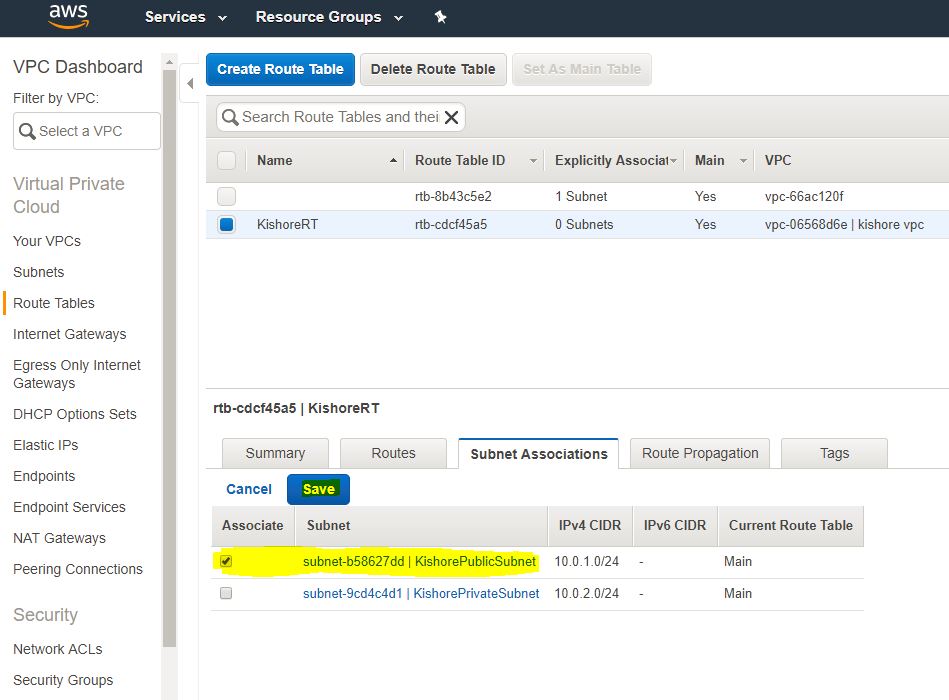This screenshot has height=700, width=949.
Task: Click the magnifier icon in search box
Action: point(230,118)
